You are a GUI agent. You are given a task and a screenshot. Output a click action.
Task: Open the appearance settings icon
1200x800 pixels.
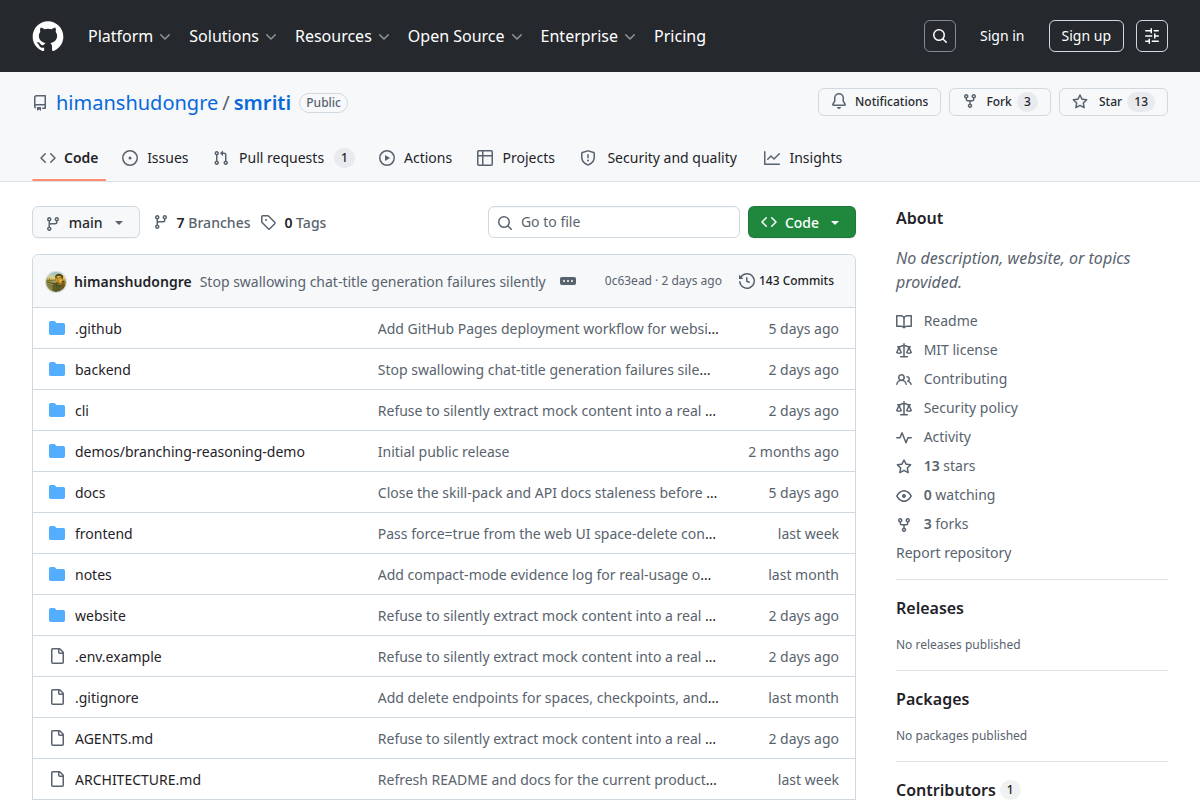pyautogui.click(x=1152, y=36)
